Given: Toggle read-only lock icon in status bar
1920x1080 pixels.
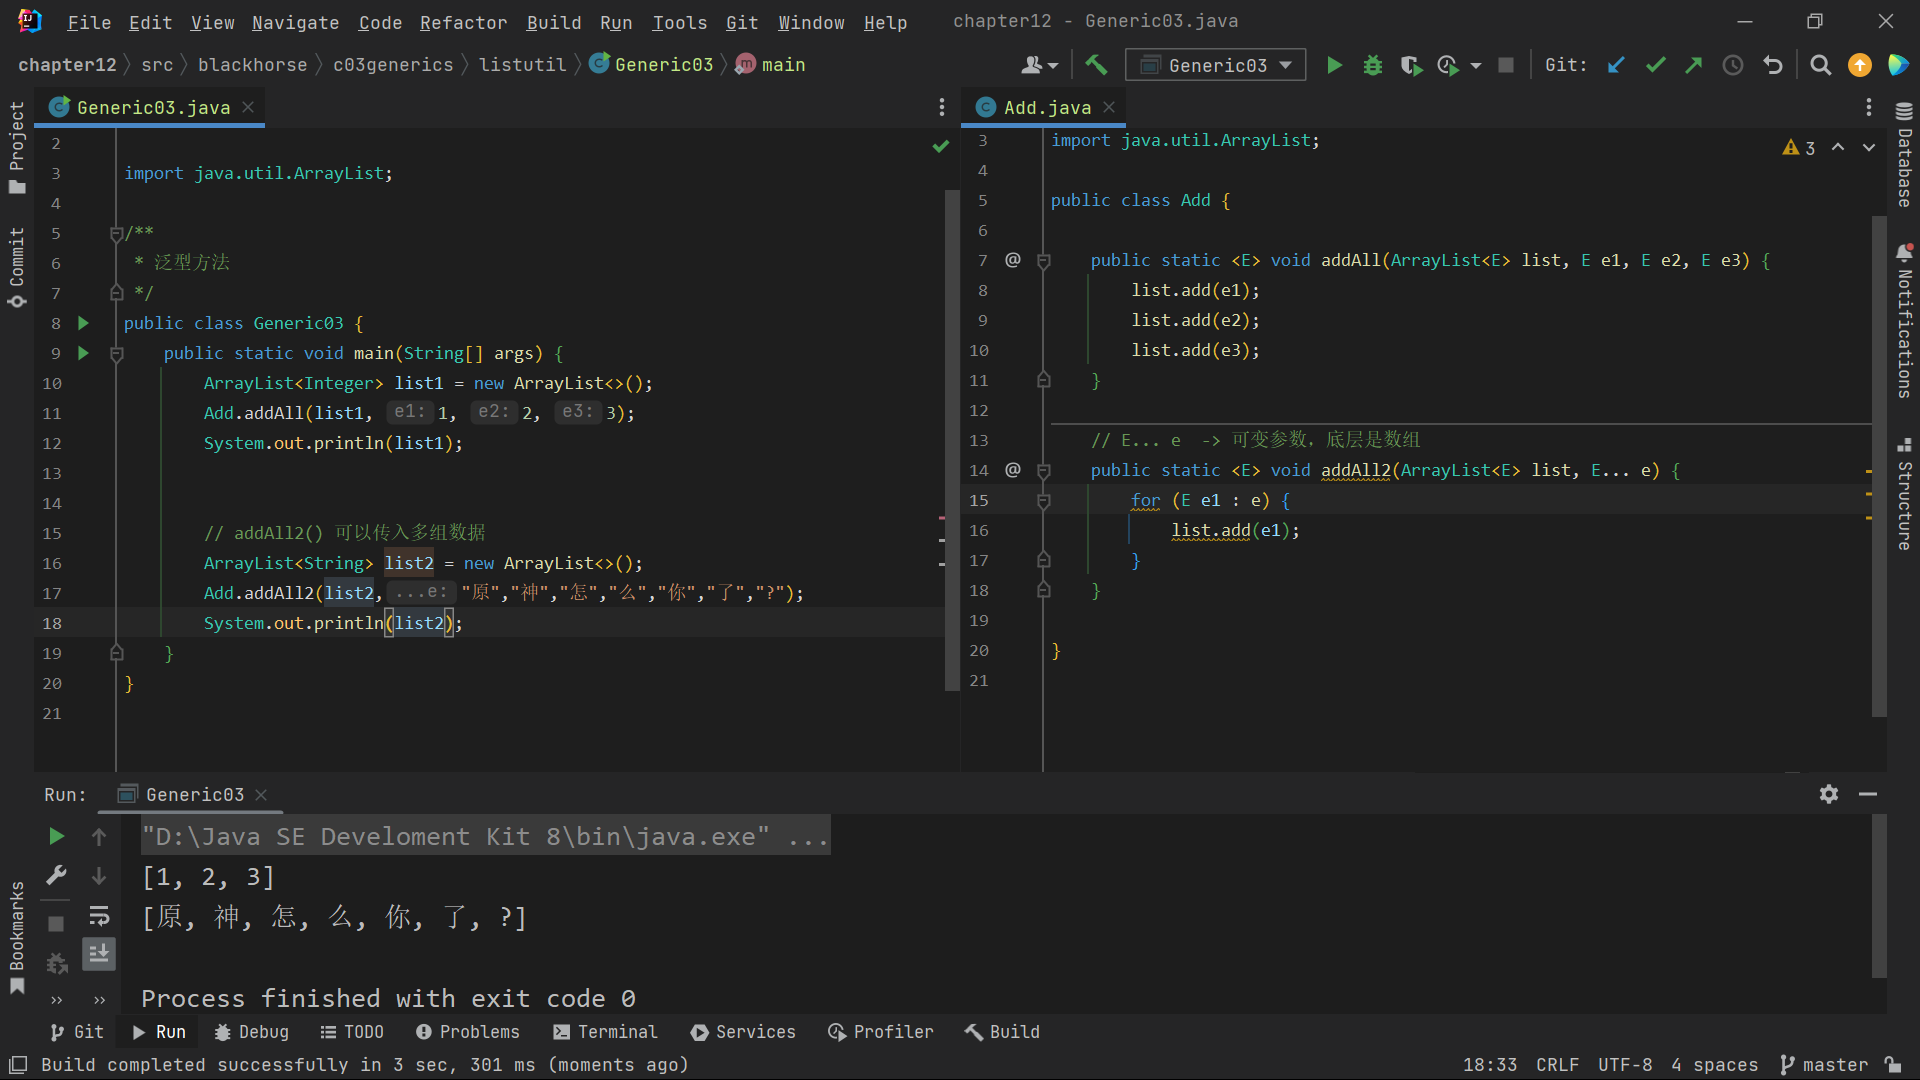Looking at the screenshot, I should (x=1892, y=1065).
